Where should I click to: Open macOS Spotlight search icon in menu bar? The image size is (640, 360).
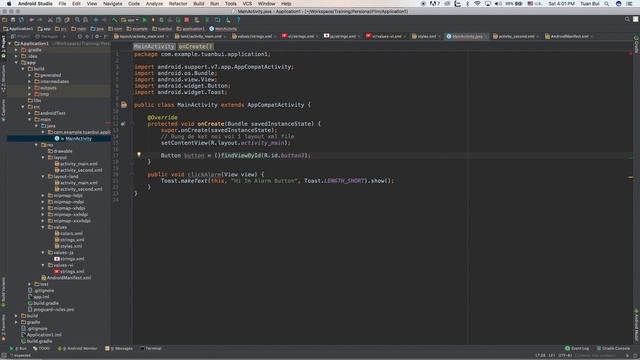(607, 4)
